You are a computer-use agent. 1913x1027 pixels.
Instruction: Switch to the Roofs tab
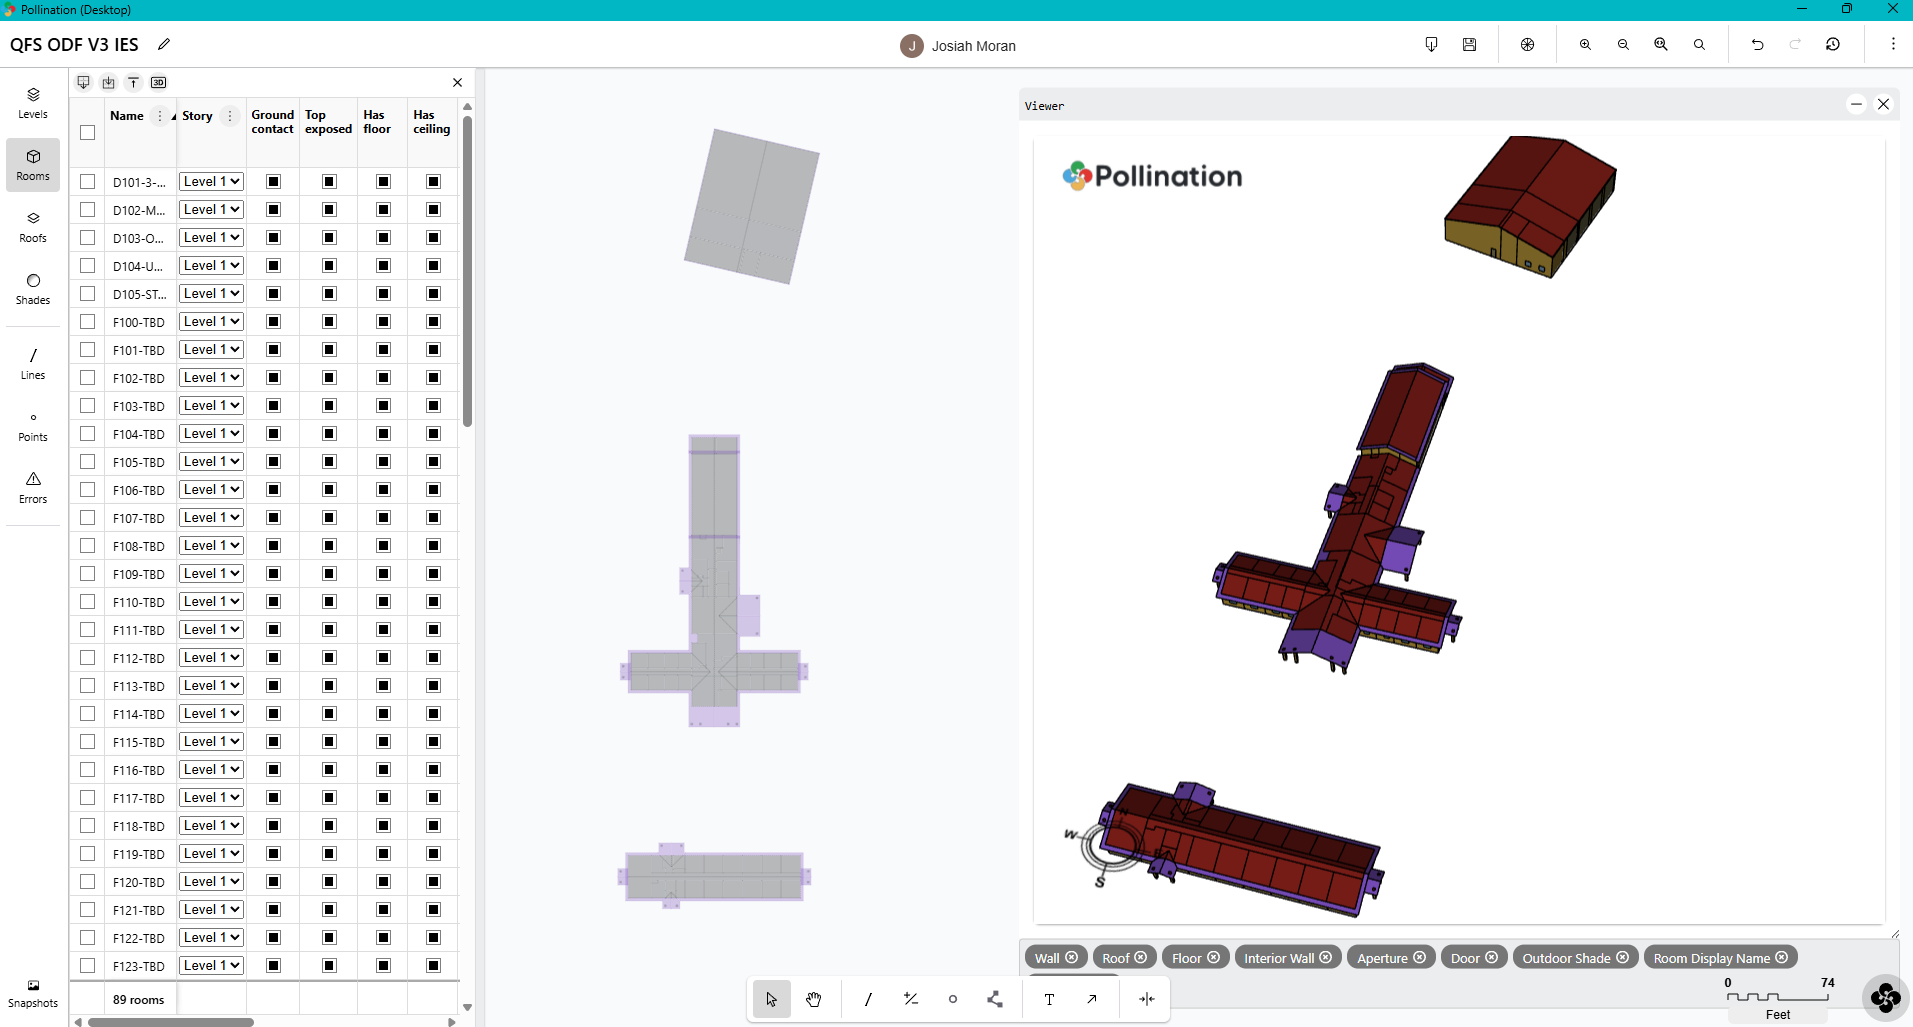(33, 226)
